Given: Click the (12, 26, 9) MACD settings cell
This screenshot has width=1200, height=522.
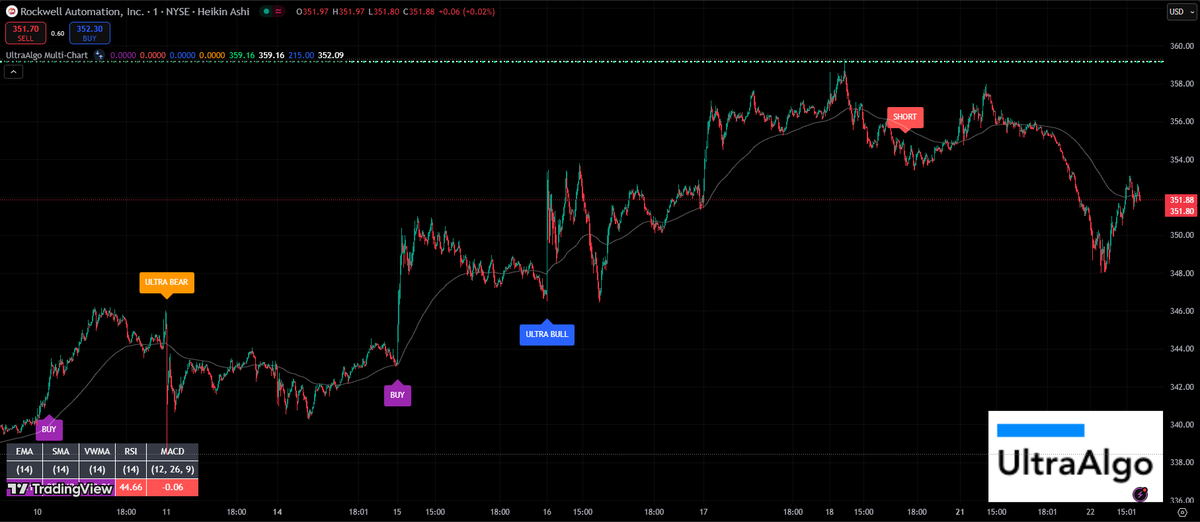Looking at the screenshot, I should (173, 469).
